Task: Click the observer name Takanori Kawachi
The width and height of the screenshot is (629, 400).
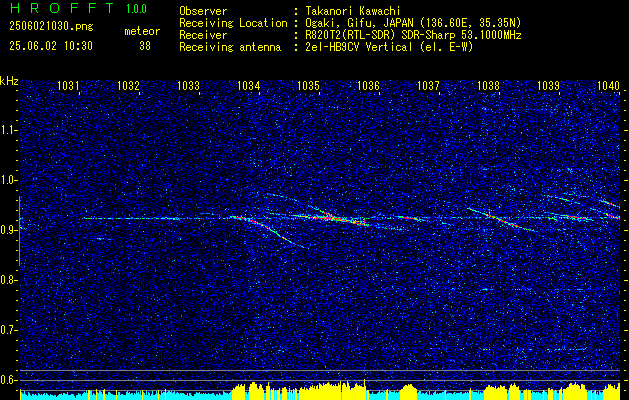Action: pyautogui.click(x=353, y=11)
